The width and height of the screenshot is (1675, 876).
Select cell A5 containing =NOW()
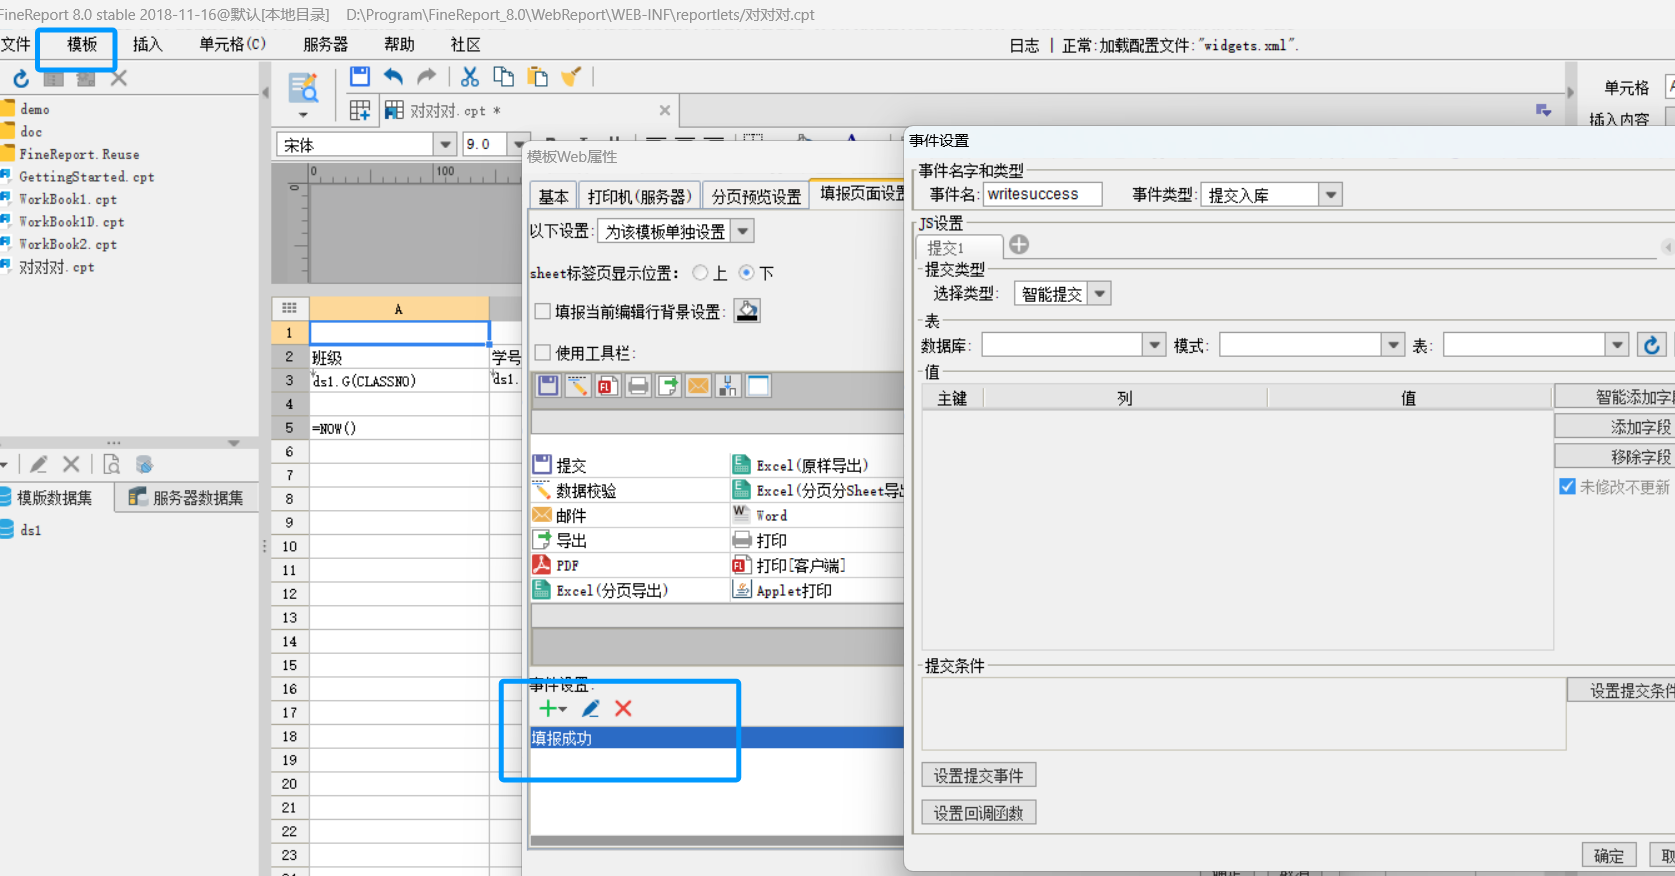[399, 428]
